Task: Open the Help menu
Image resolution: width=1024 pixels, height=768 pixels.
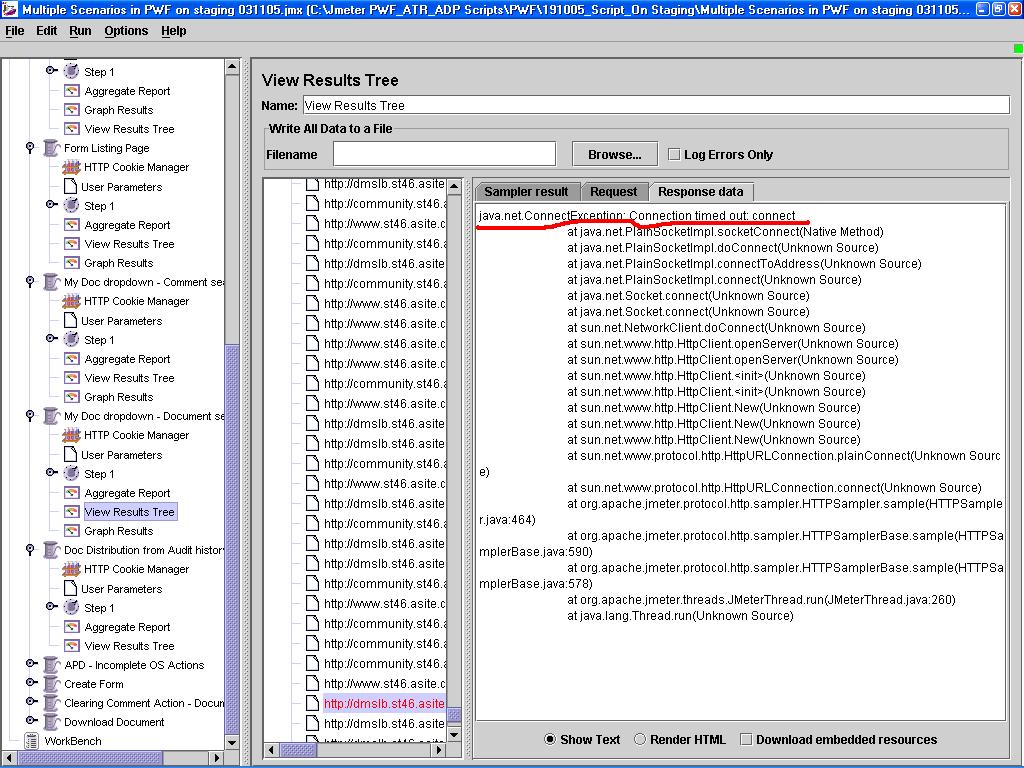Action: pos(174,31)
